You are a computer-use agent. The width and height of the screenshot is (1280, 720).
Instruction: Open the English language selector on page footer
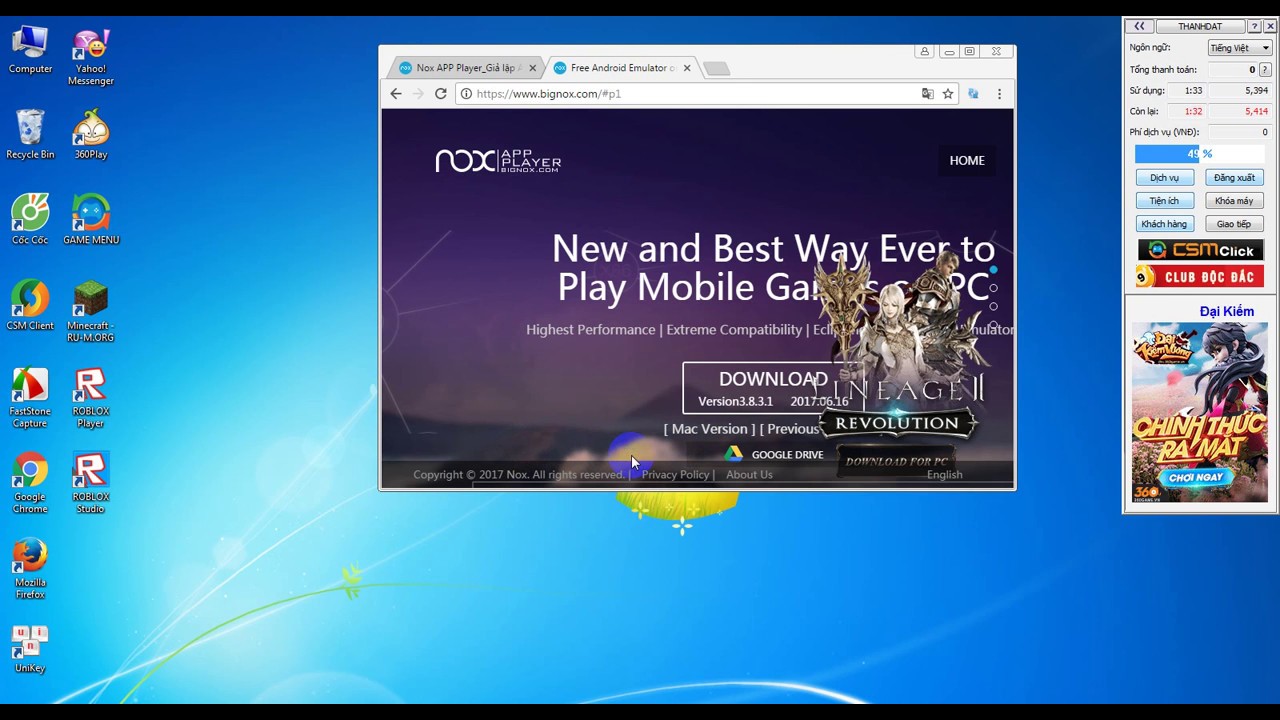coord(944,475)
